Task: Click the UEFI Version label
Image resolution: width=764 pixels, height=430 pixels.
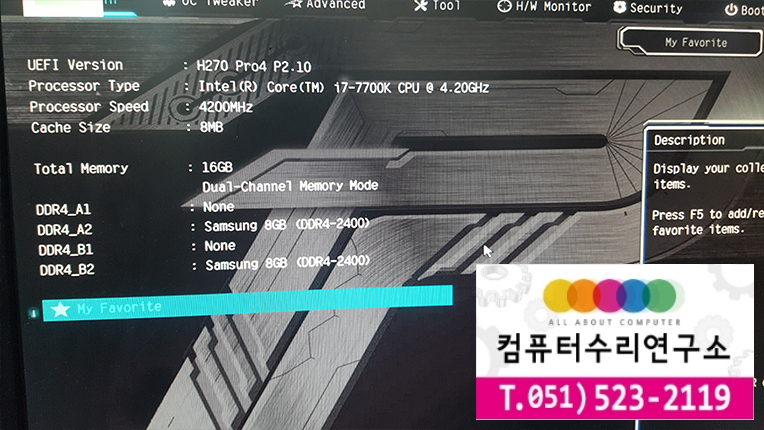Action: [x=75, y=65]
